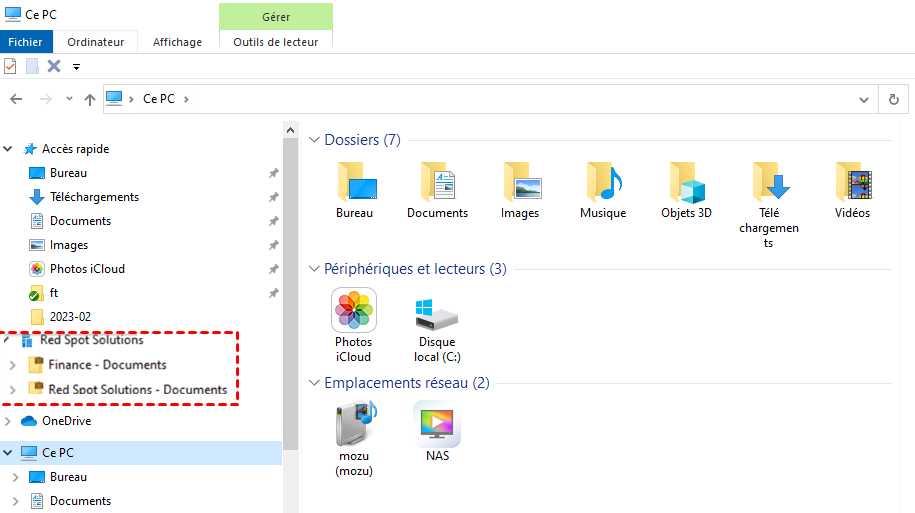Screen dimensions: 915x513
Task: Click the New folder icon in quick toolbar
Action: pos(33,67)
